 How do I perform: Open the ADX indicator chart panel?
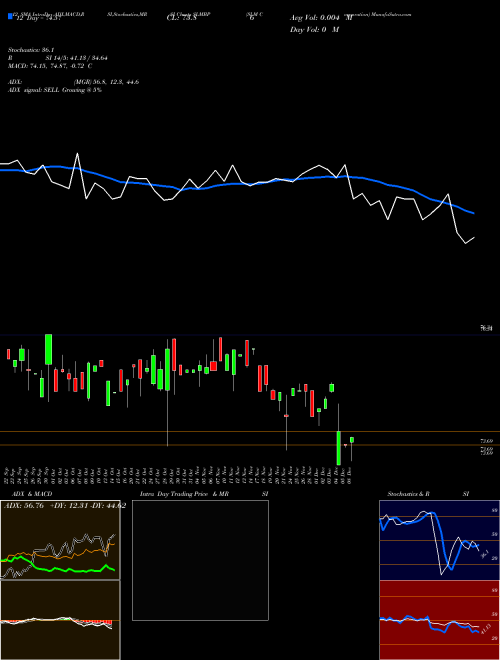(60, 540)
